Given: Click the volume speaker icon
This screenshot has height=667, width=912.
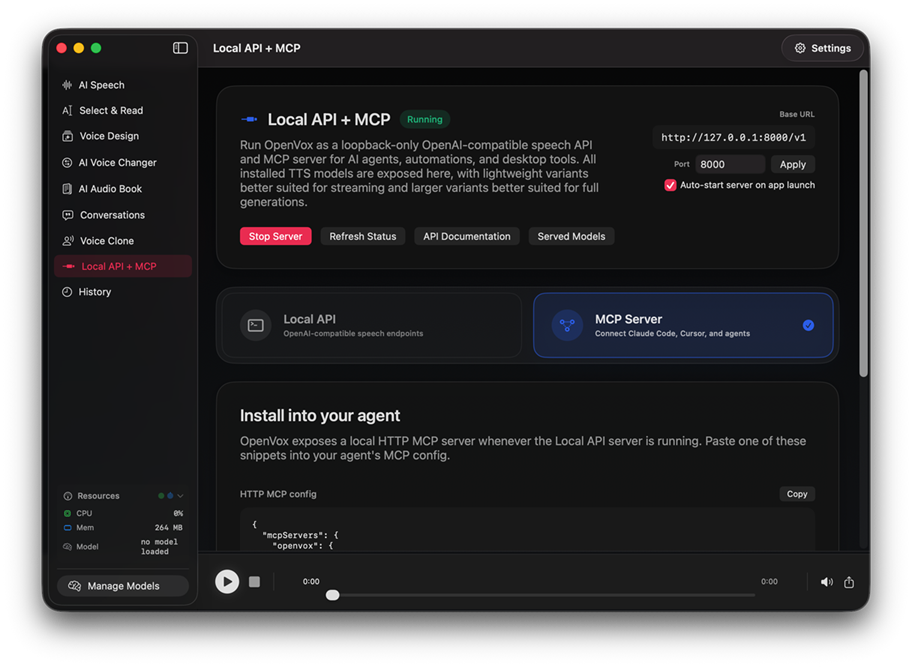Looking at the screenshot, I should point(826,582).
